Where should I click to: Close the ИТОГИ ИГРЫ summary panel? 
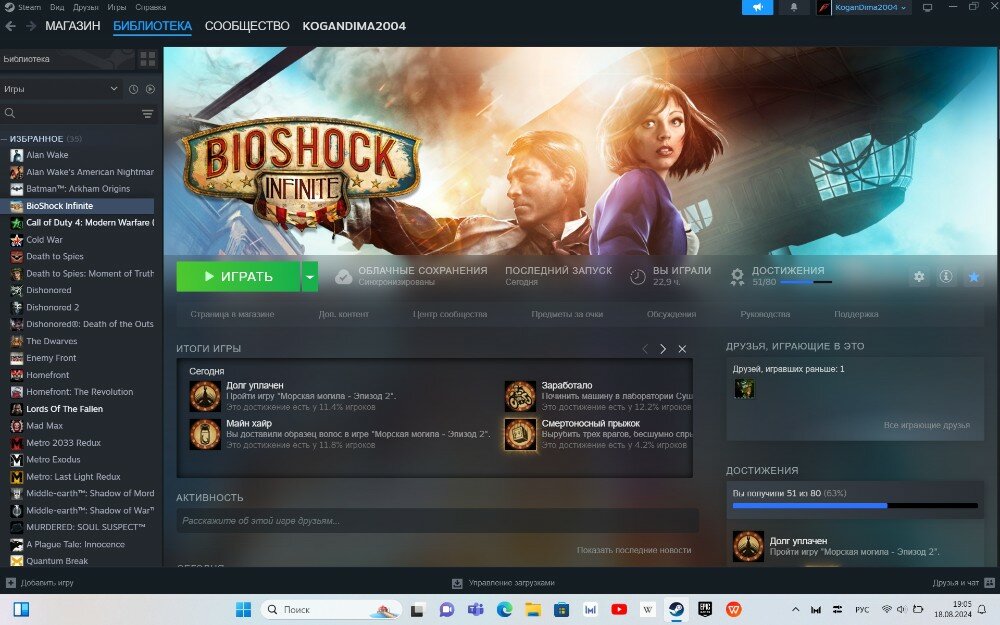tap(682, 349)
